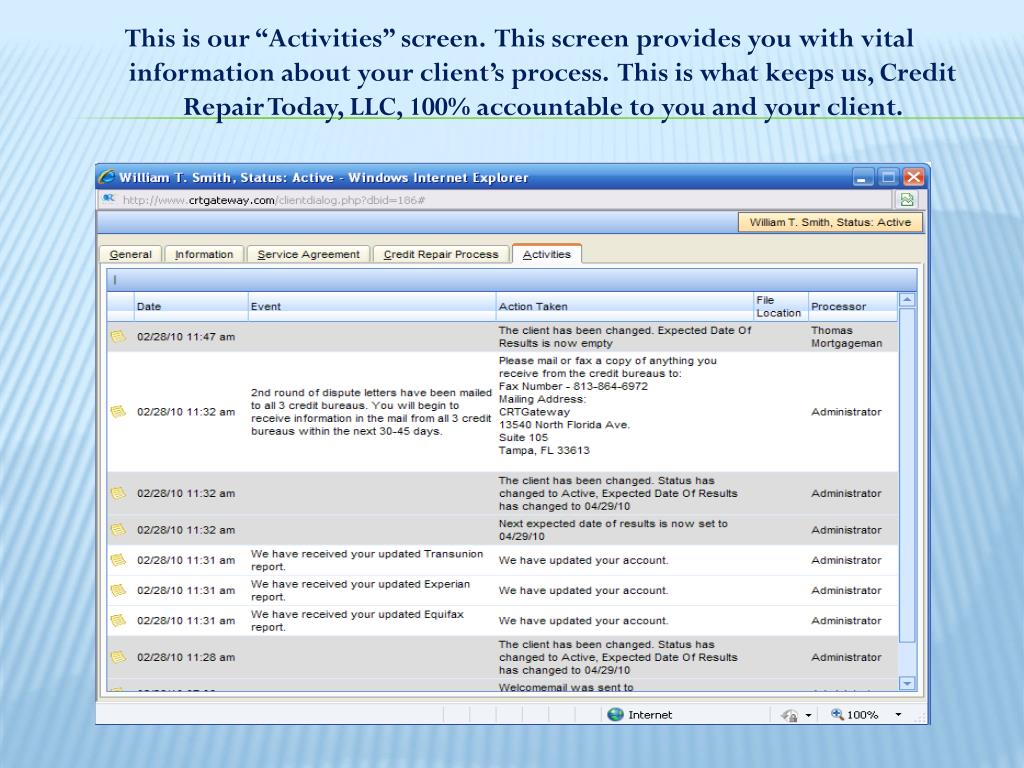Open the Information tab
The width and height of the screenshot is (1024, 768).
204,254
